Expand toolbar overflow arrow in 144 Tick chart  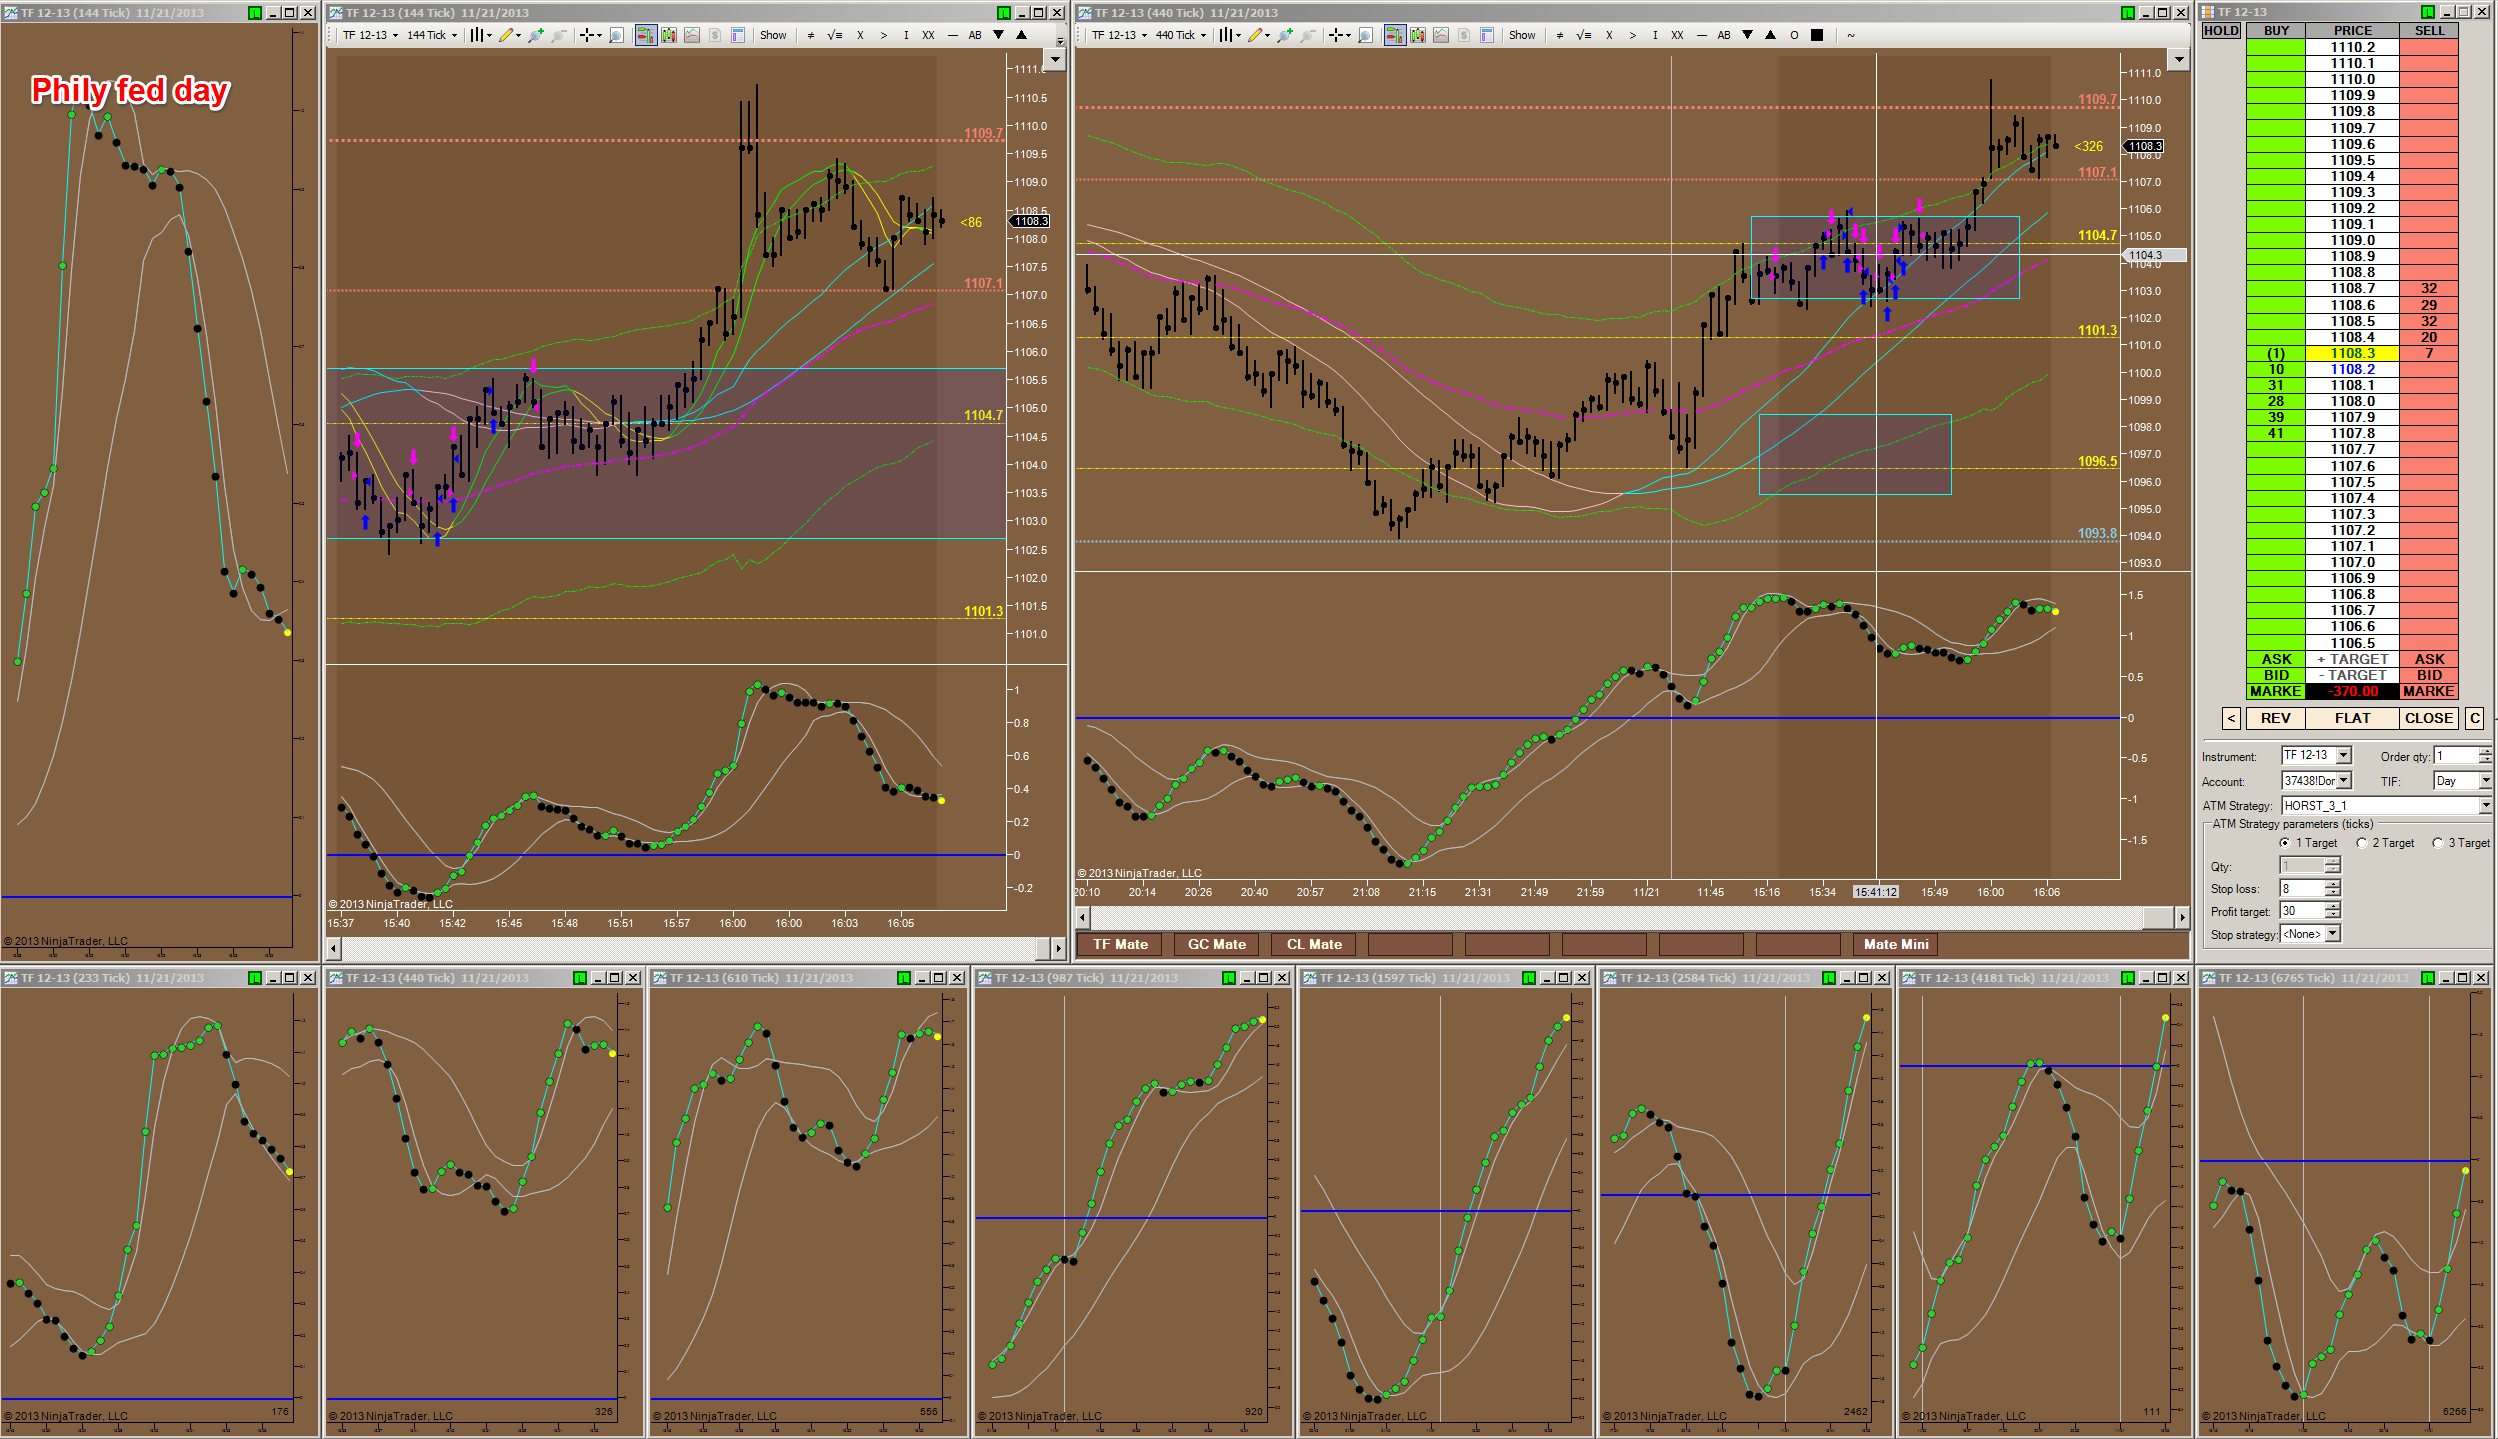click(1060, 40)
